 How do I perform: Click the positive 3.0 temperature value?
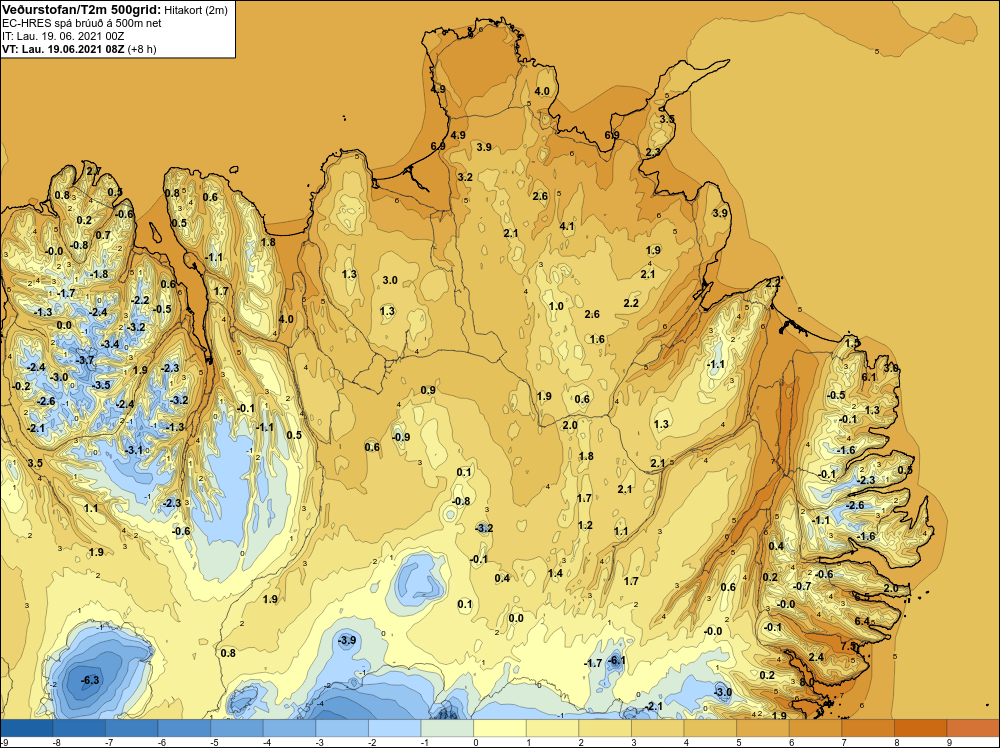[390, 280]
